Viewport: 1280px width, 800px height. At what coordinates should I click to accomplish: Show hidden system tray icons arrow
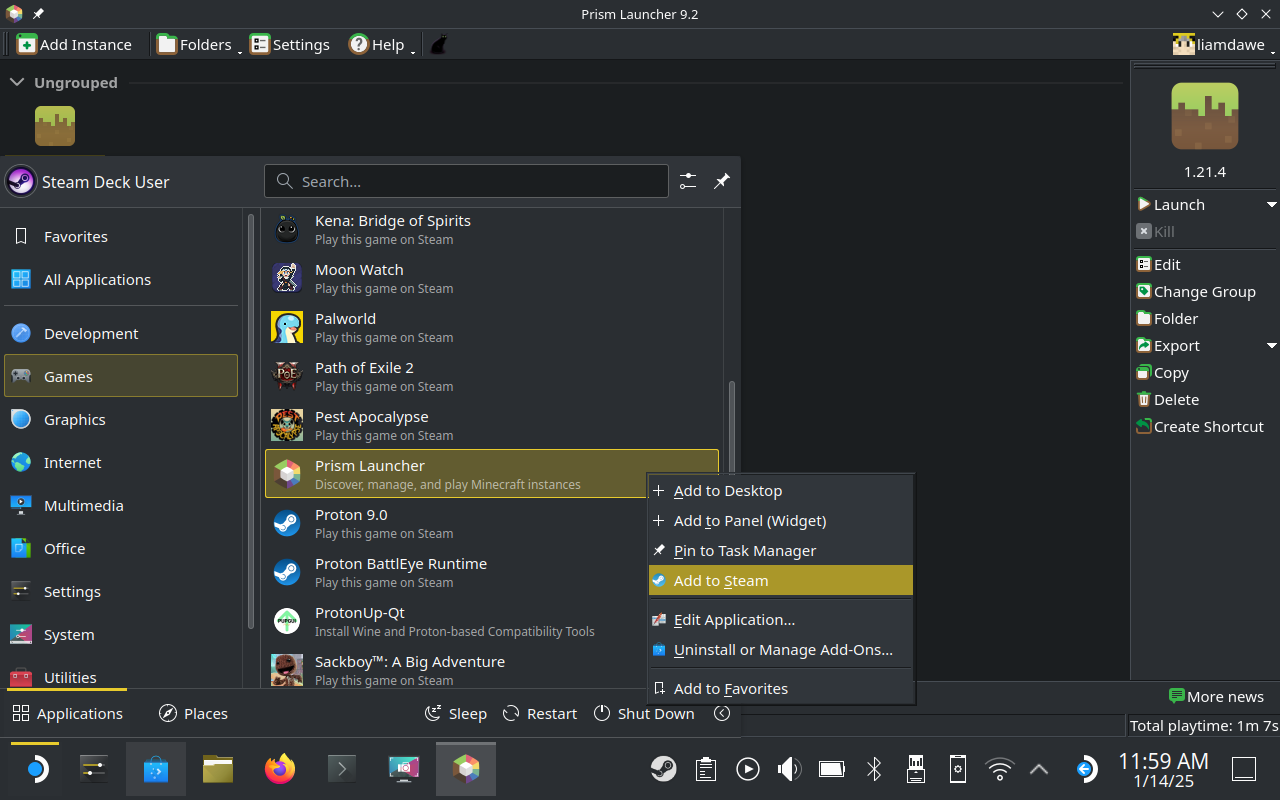point(1039,768)
